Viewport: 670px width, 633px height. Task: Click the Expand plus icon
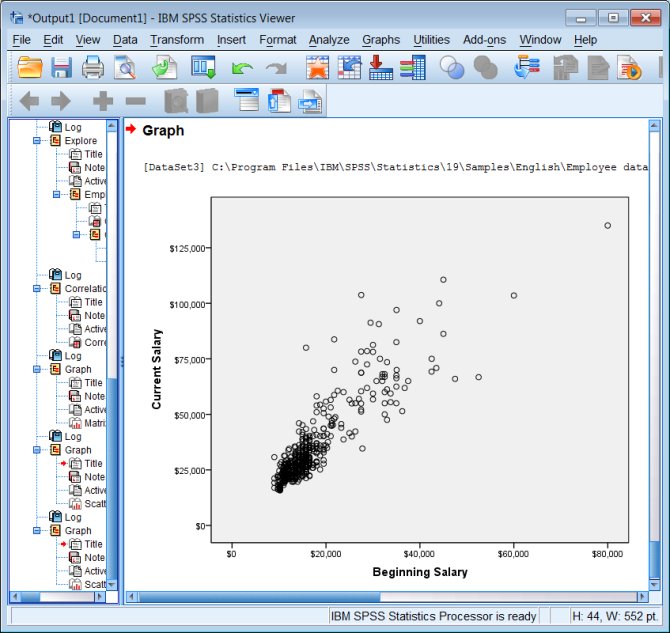(x=103, y=101)
